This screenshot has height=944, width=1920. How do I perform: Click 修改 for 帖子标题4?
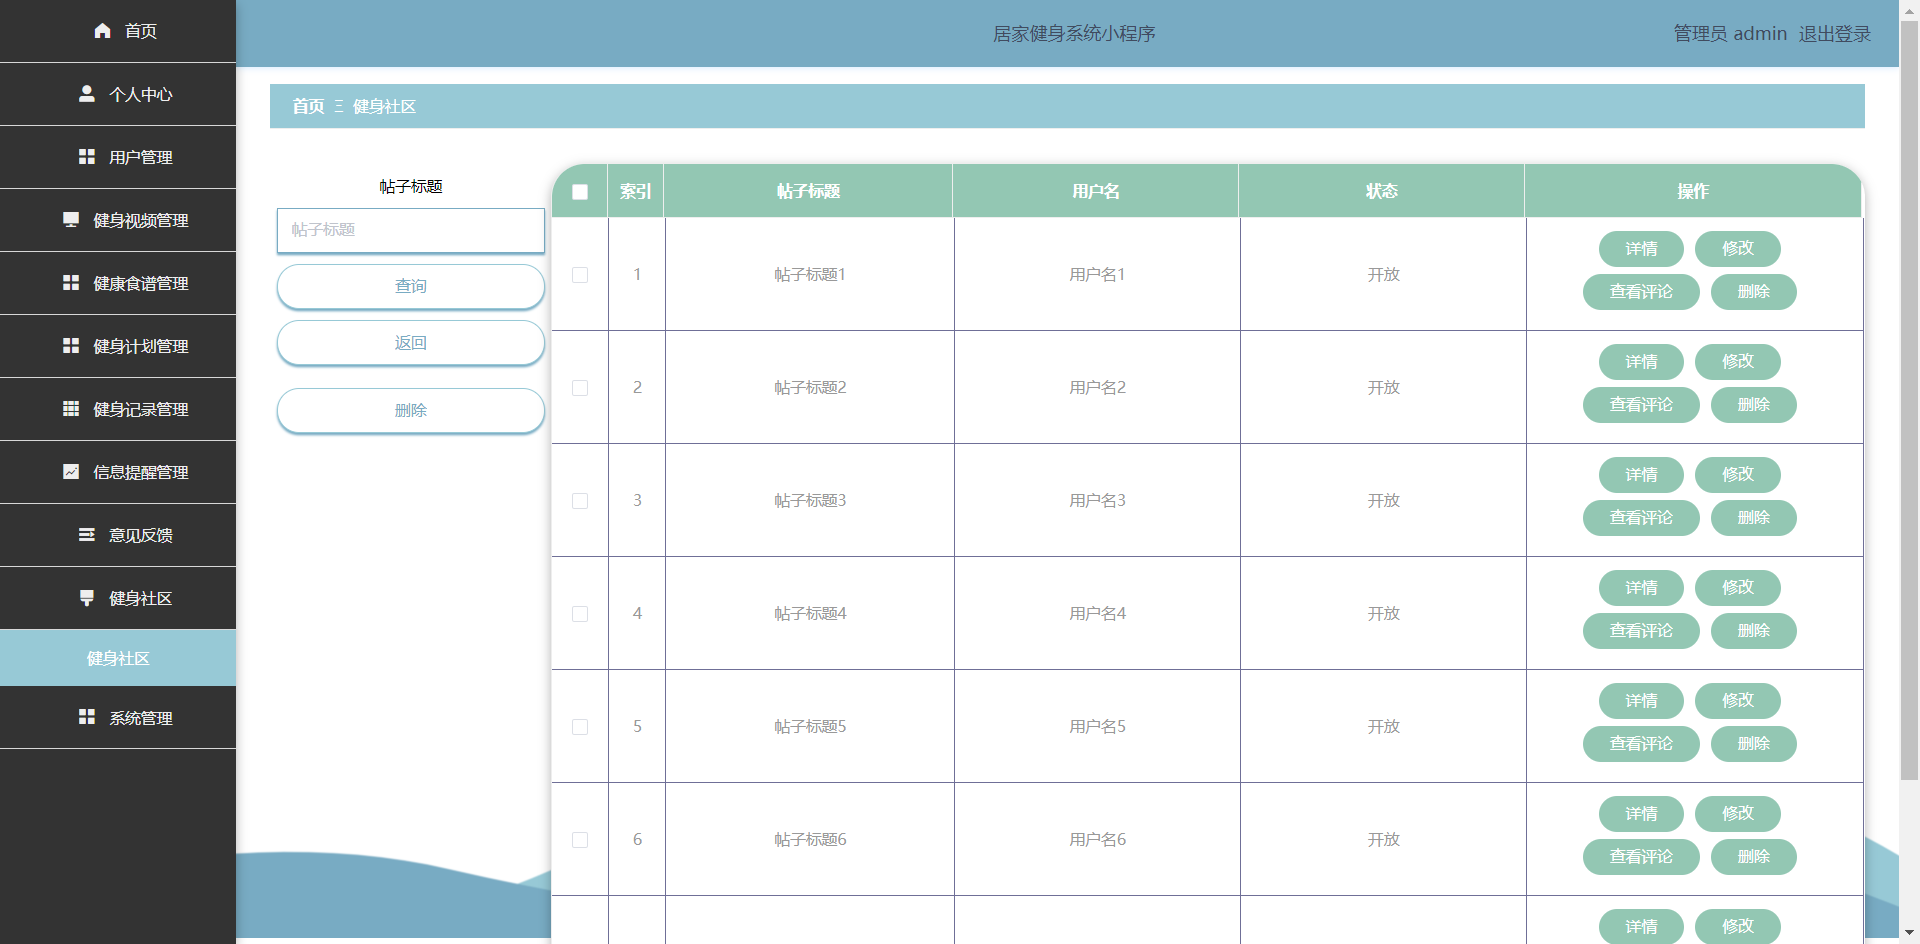point(1738,588)
